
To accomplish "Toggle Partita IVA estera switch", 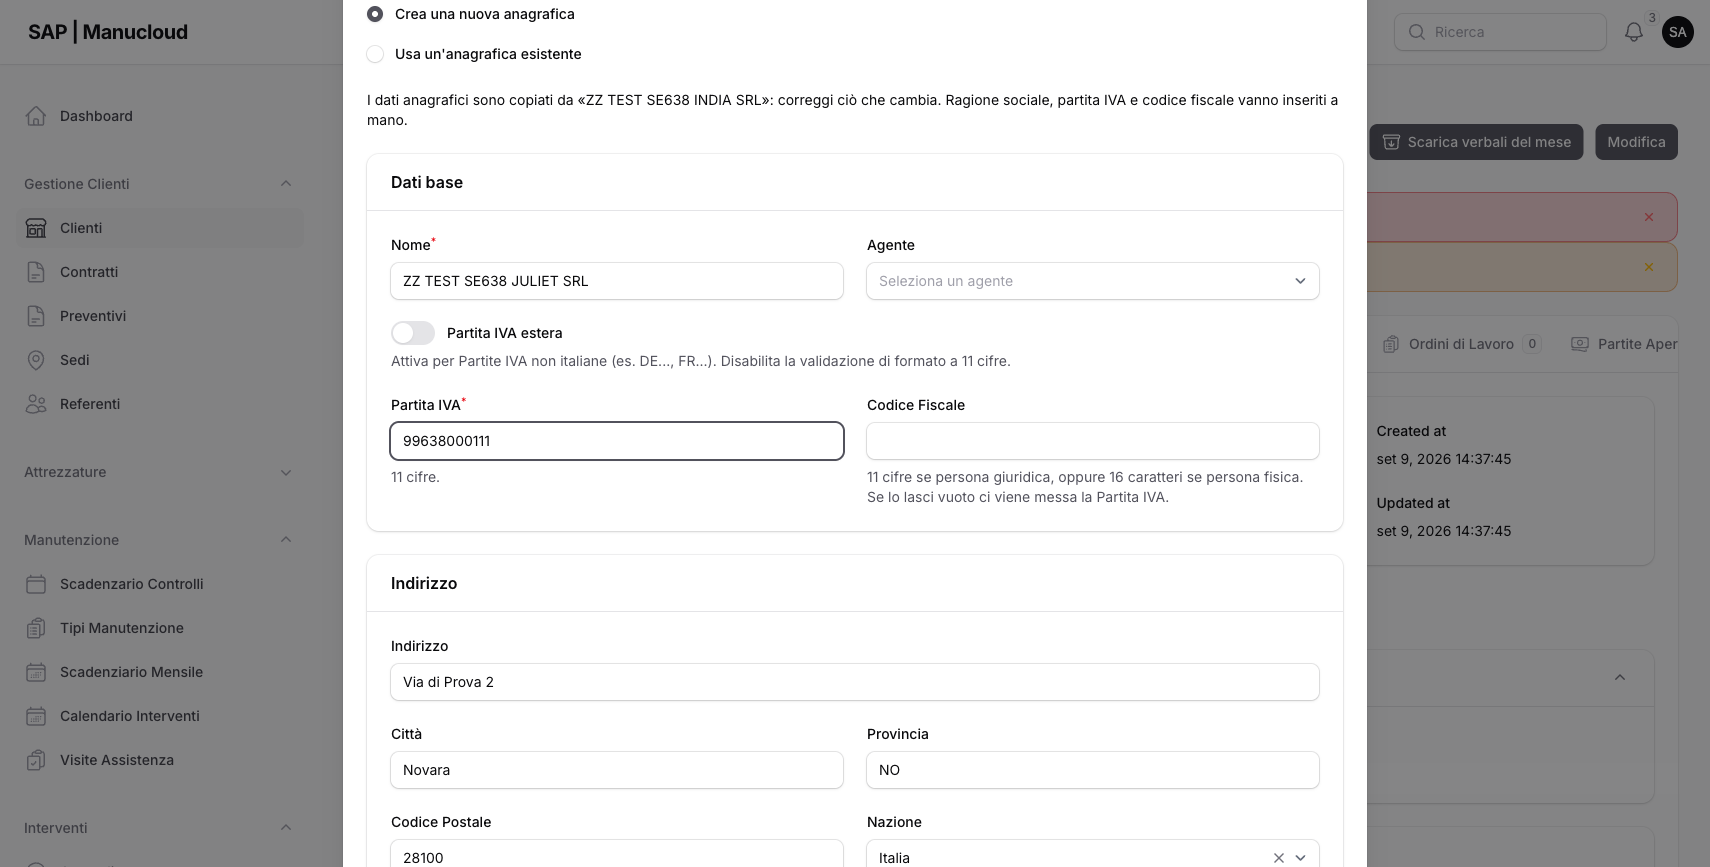I will (x=413, y=333).
